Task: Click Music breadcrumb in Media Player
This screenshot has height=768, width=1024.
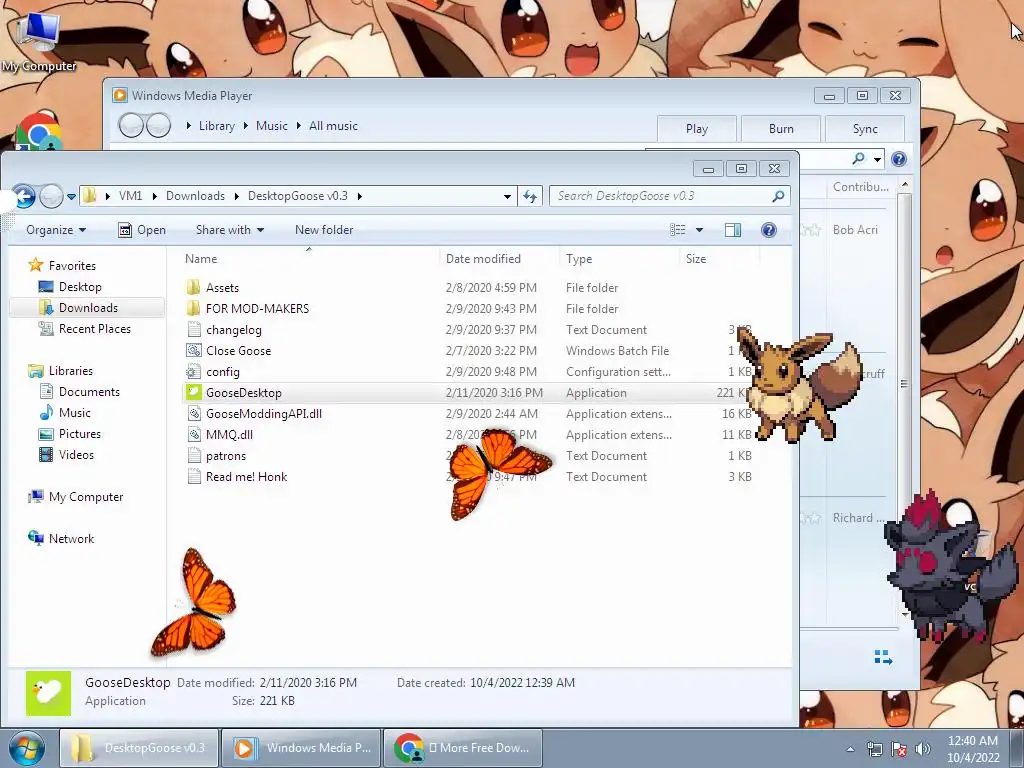Action: [272, 126]
